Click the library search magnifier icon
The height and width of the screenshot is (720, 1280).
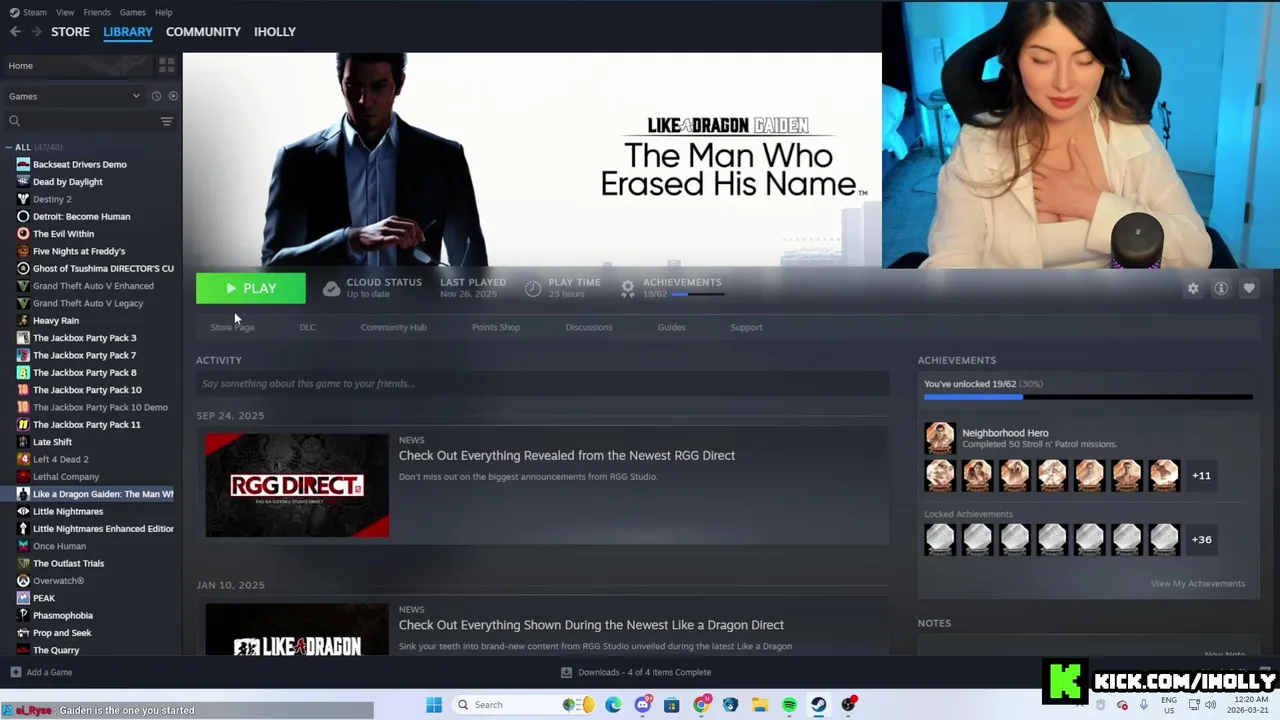tap(14, 121)
